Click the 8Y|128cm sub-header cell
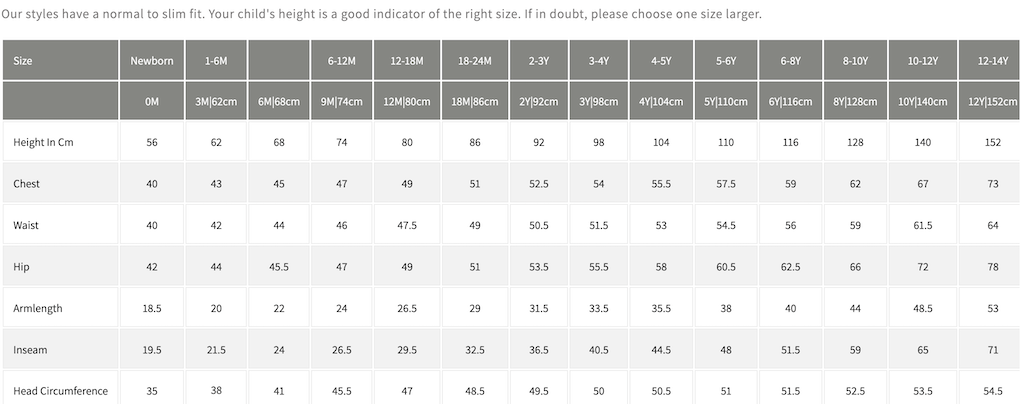The image size is (1020, 404). pyautogui.click(x=855, y=102)
